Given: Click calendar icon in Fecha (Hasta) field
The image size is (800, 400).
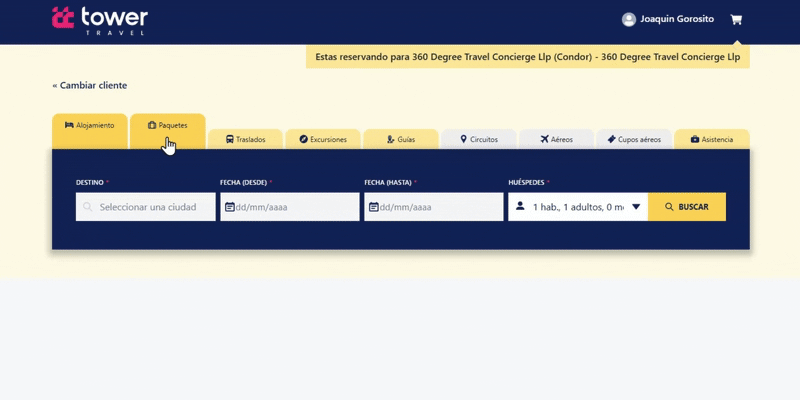Looking at the screenshot, I should [374, 207].
